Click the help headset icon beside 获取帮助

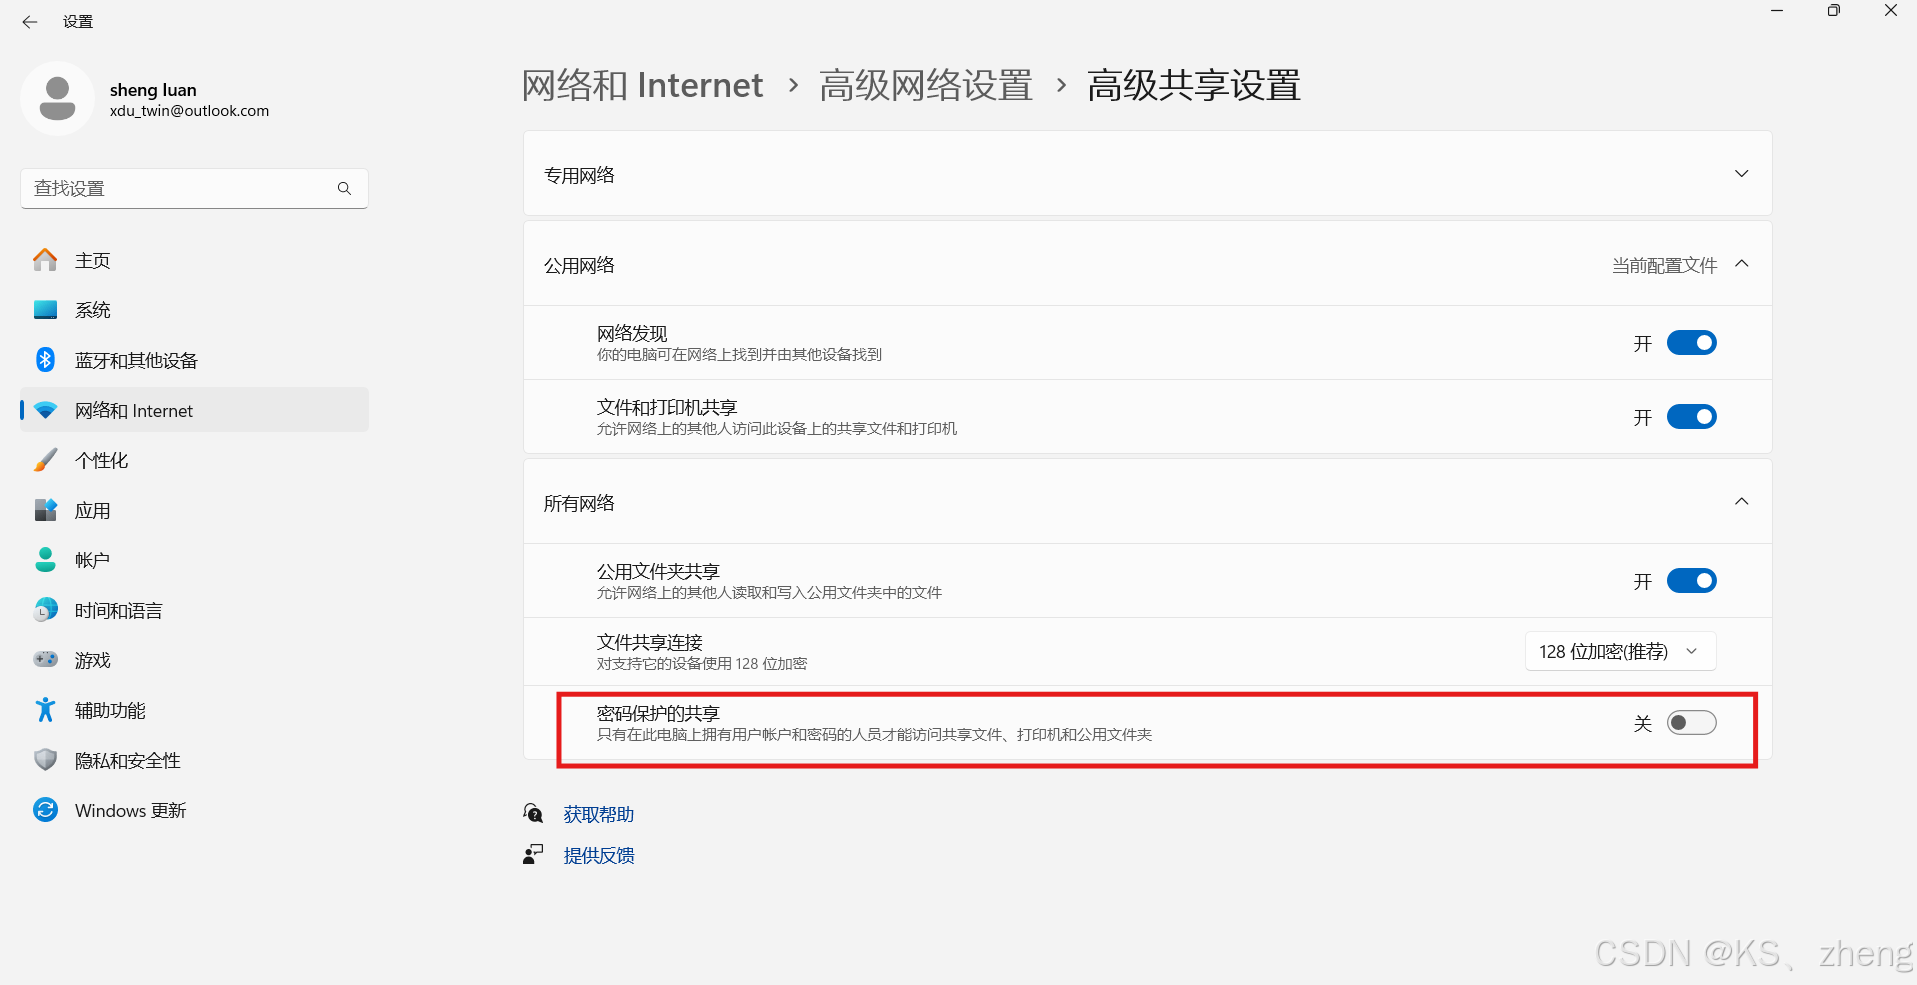tap(533, 813)
